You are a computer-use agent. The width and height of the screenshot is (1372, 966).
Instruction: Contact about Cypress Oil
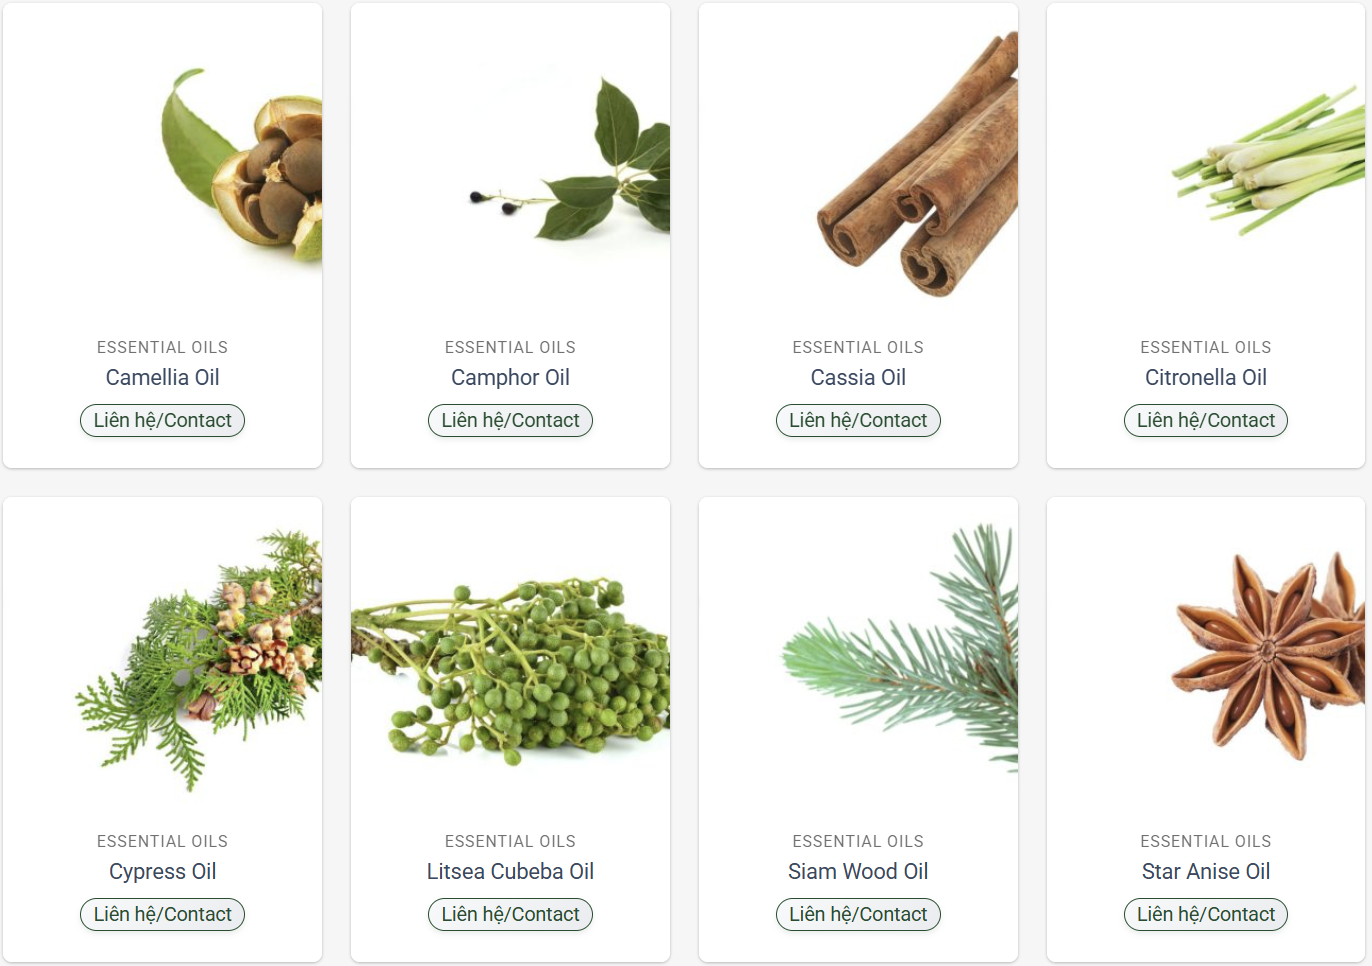click(x=162, y=915)
